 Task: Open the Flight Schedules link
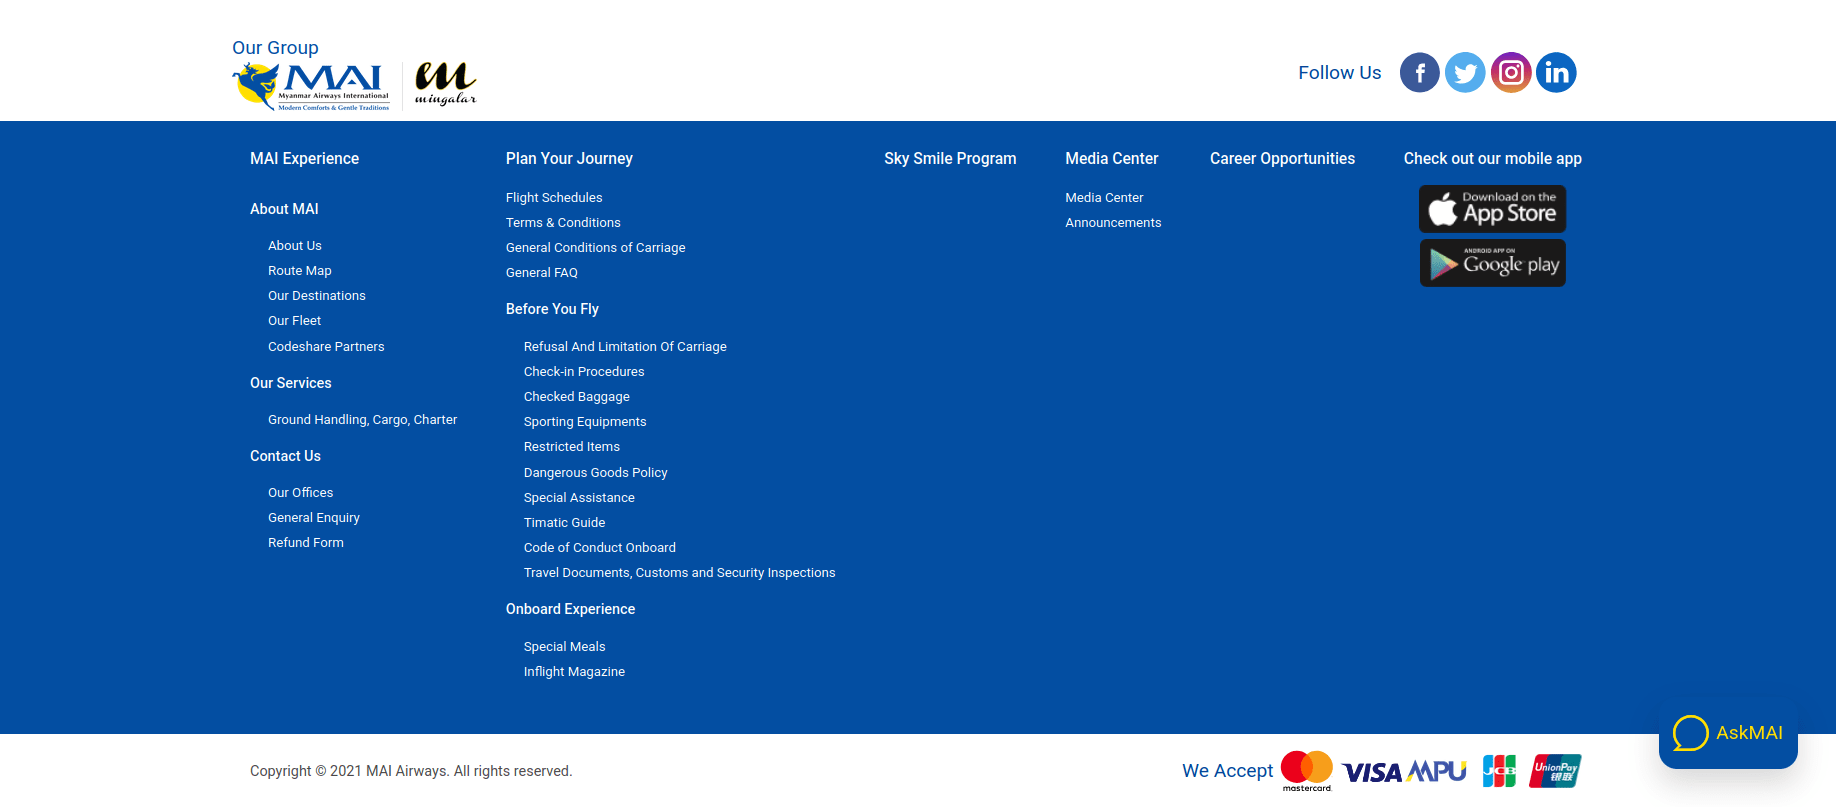tap(554, 198)
